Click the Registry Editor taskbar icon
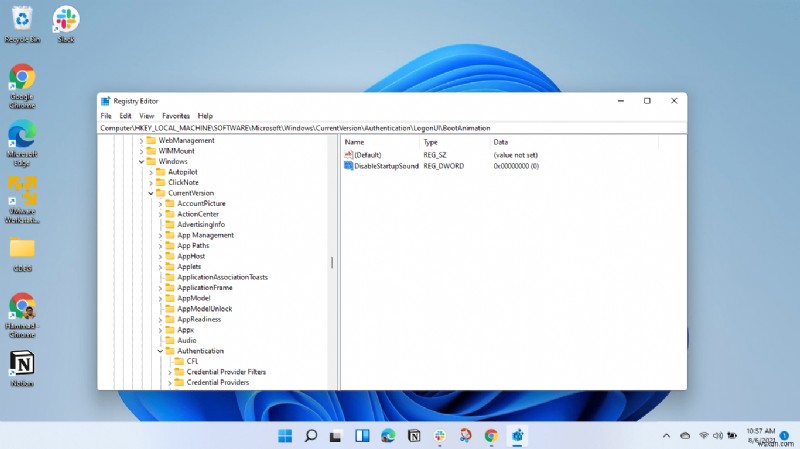This screenshot has width=800, height=449. click(x=517, y=435)
